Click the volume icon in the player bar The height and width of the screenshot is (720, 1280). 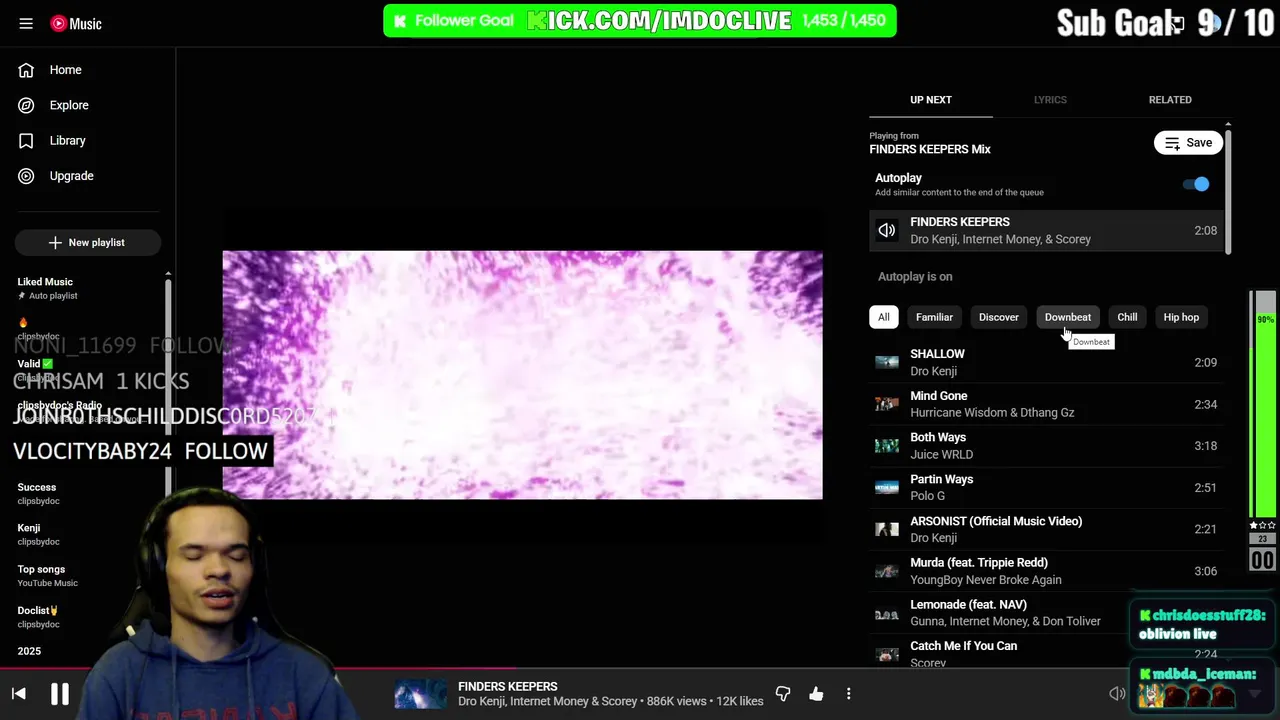[1117, 693]
